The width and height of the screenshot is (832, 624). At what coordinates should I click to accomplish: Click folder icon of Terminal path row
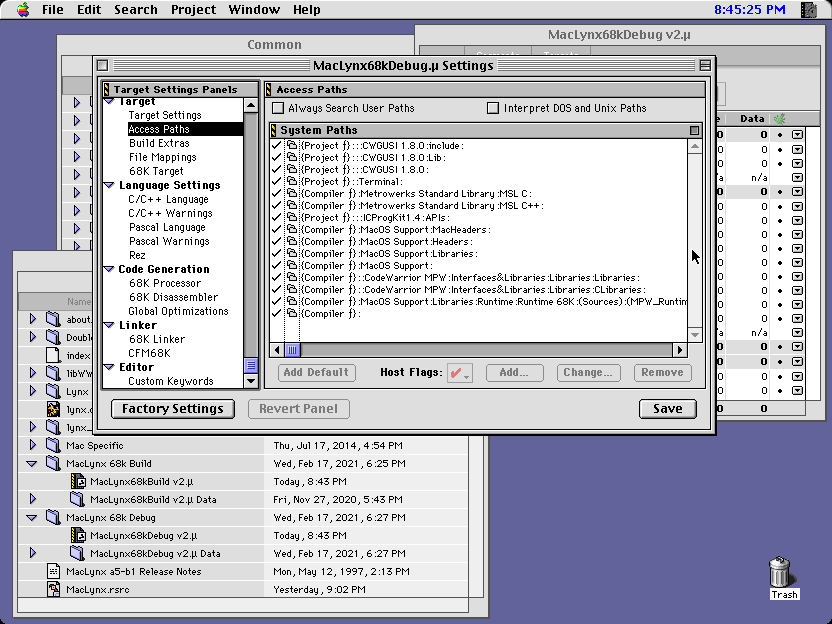[x=292, y=181]
